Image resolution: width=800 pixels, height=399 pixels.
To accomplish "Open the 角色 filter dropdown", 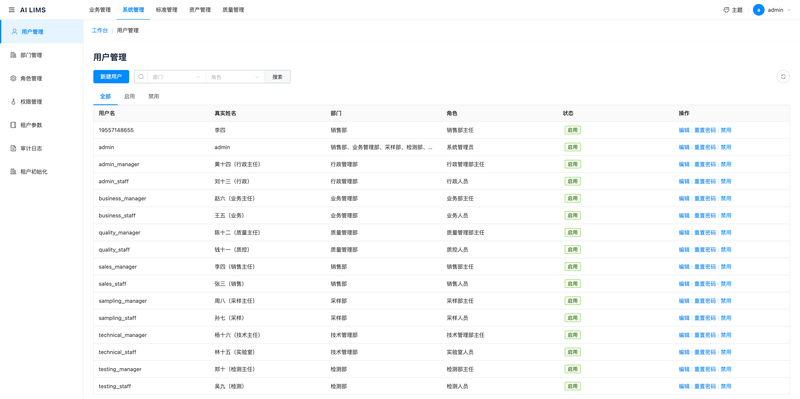I will [235, 77].
